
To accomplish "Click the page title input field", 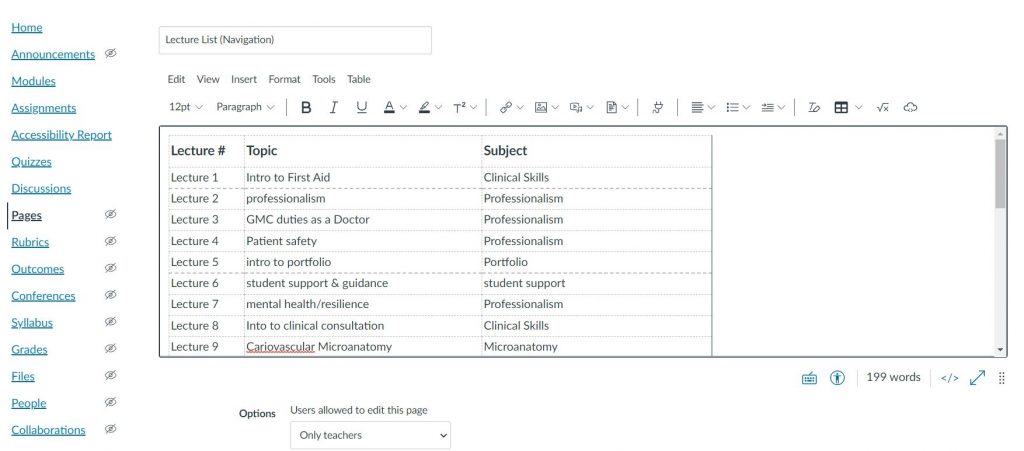I will (x=295, y=40).
